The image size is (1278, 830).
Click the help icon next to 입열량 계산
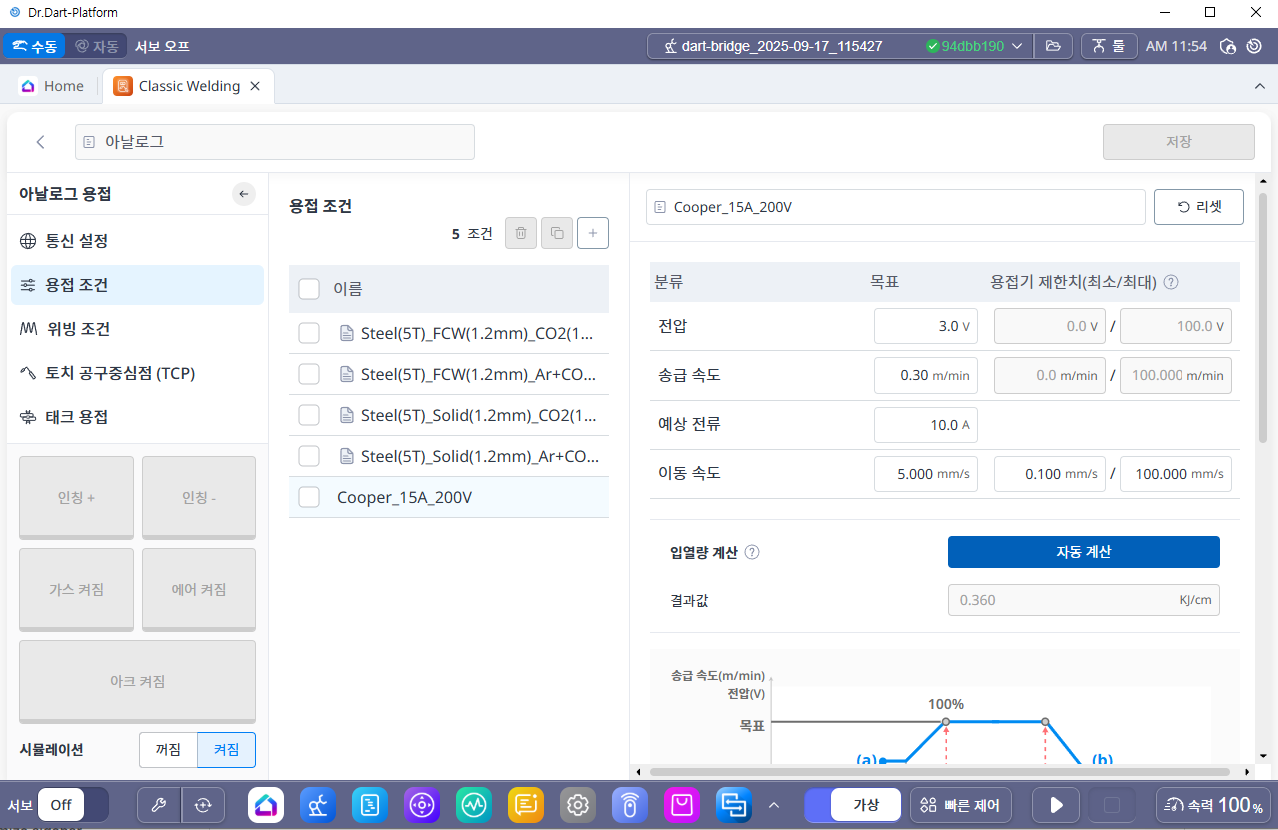(752, 552)
